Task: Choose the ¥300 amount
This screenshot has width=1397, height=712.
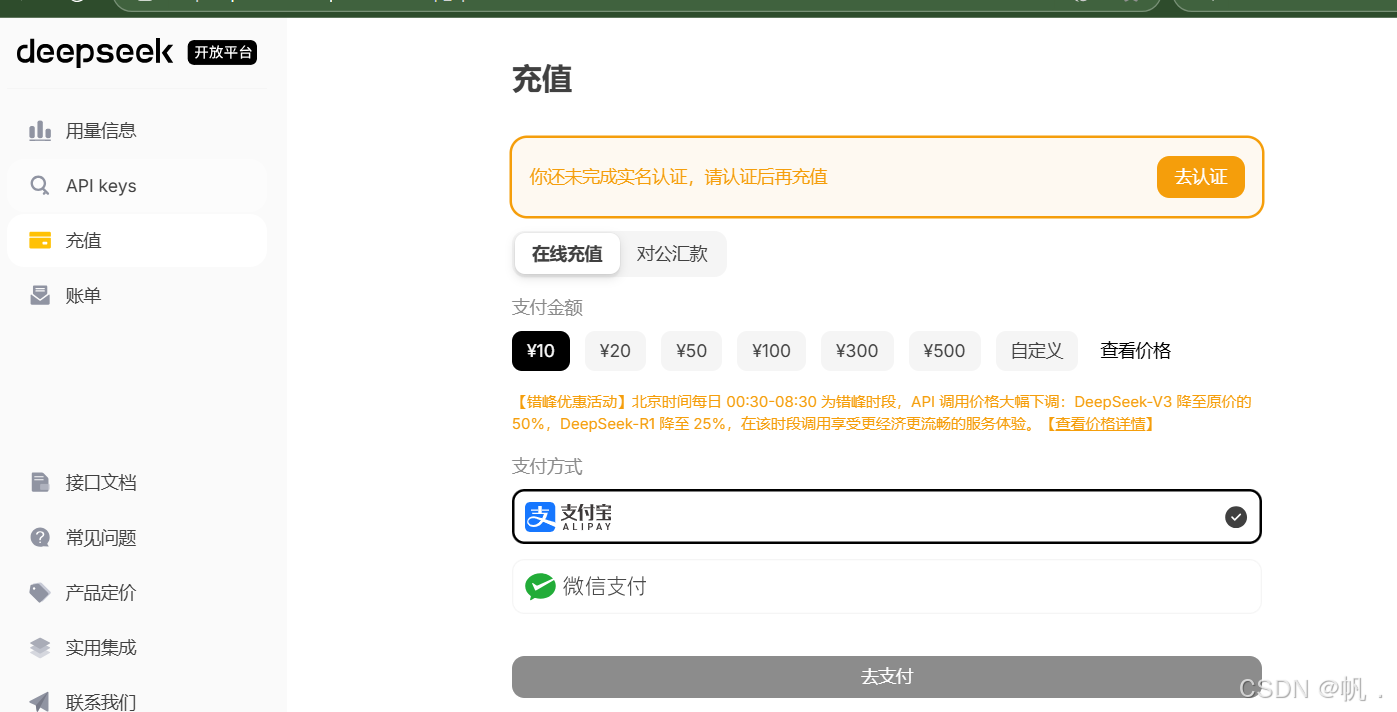Action: coord(857,351)
